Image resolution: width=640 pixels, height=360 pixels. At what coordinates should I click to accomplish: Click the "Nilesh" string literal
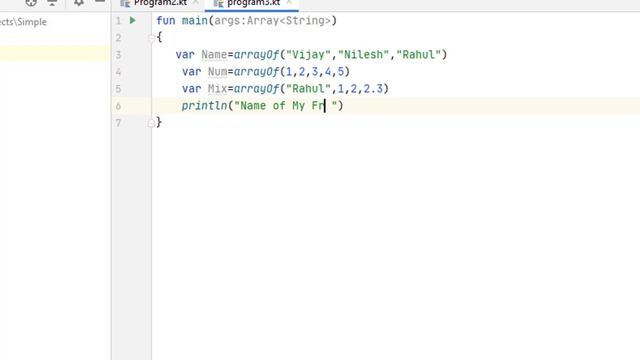point(364,55)
